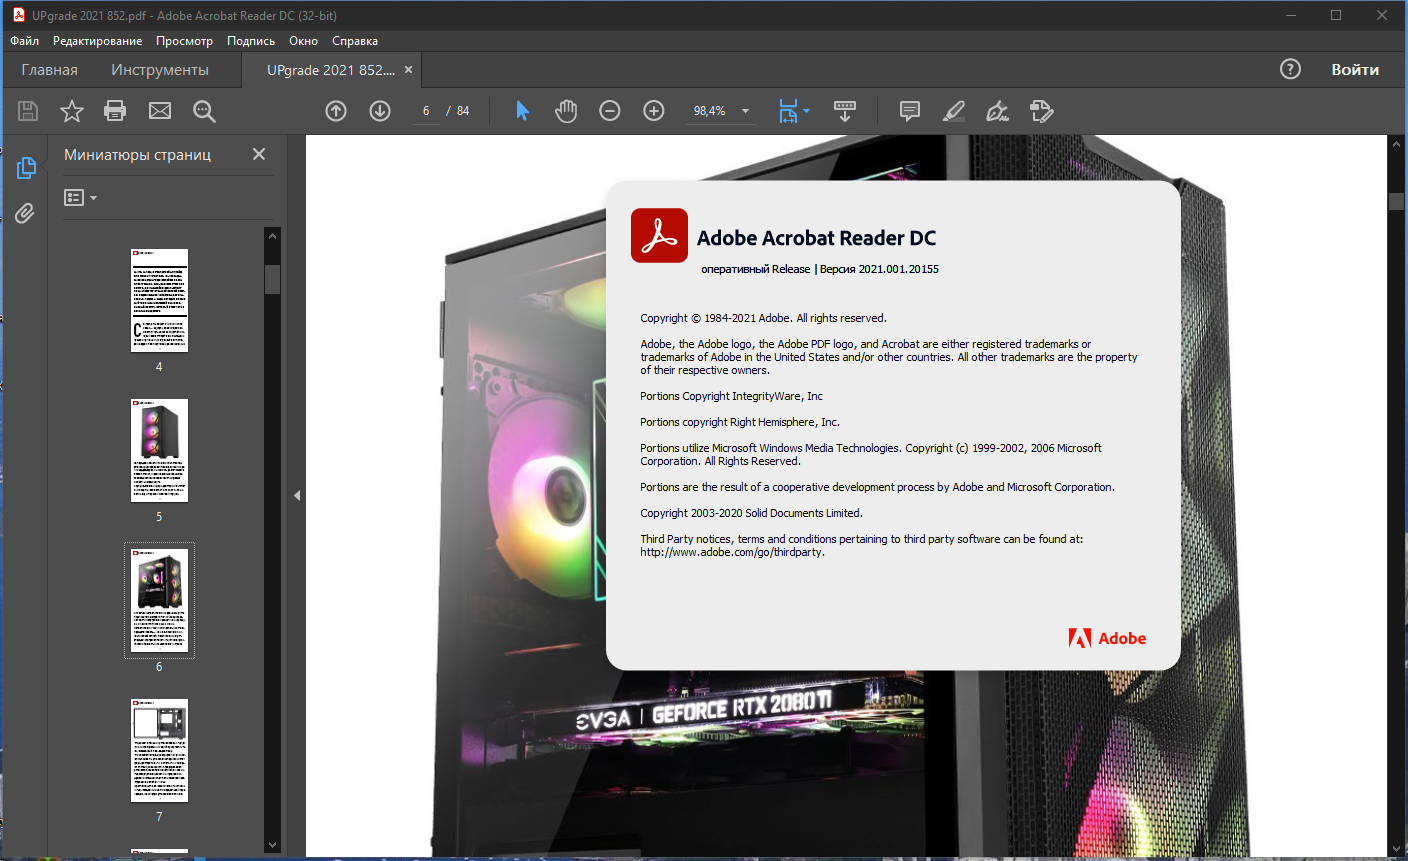The width and height of the screenshot is (1408, 861).
Task: Click the Portions Copyright IntegrityWare line
Action: tap(731, 396)
